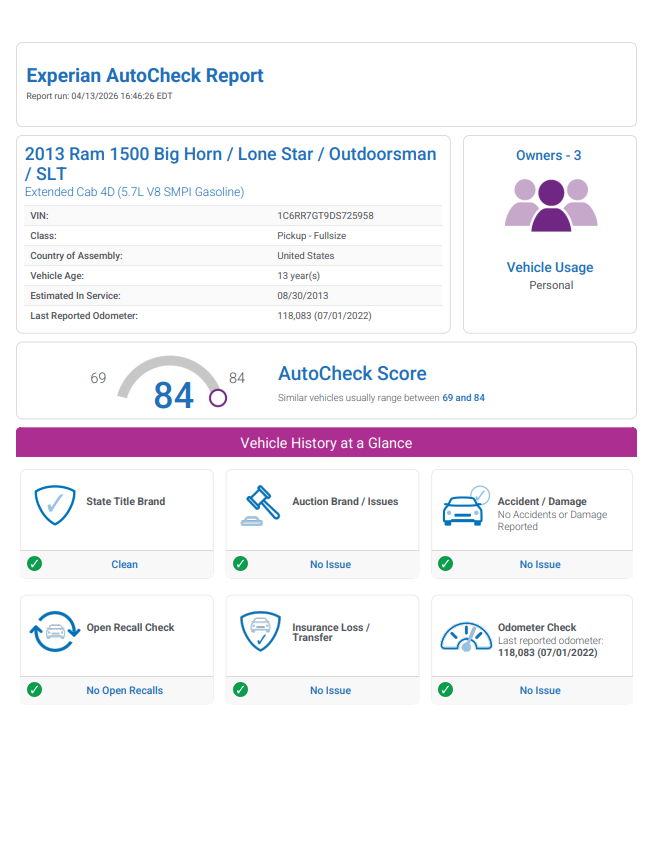650x842 pixels.
Task: Click the purple three-owners people icon
Action: coord(550,205)
